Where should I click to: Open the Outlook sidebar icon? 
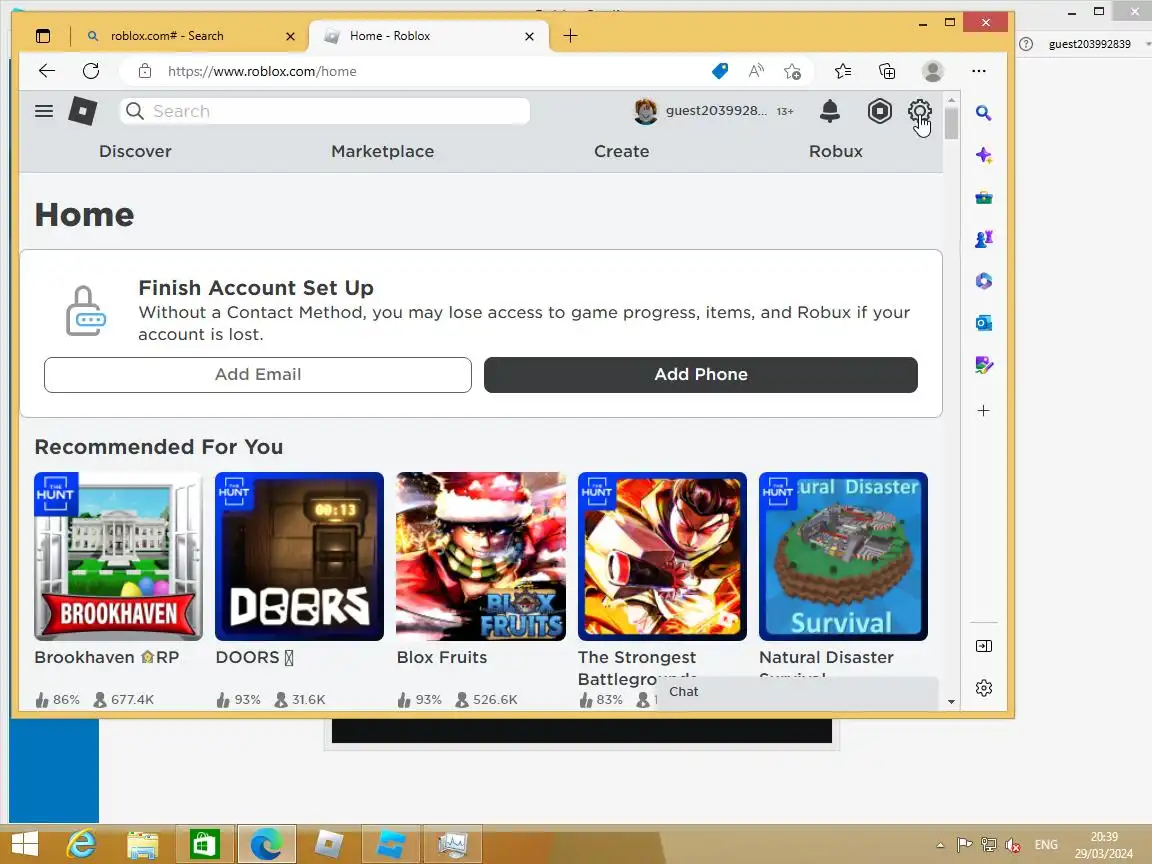[984, 323]
